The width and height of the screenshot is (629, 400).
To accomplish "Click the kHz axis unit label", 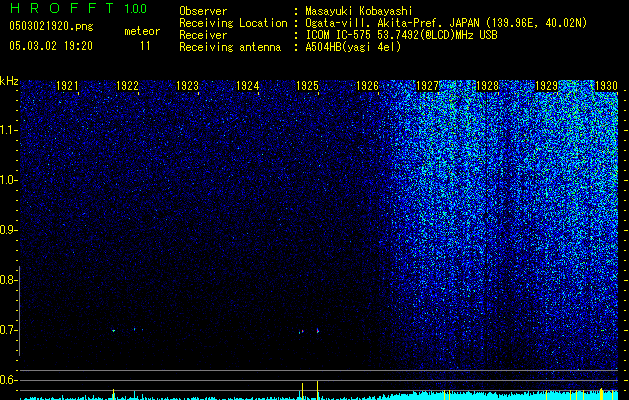I will (9, 81).
